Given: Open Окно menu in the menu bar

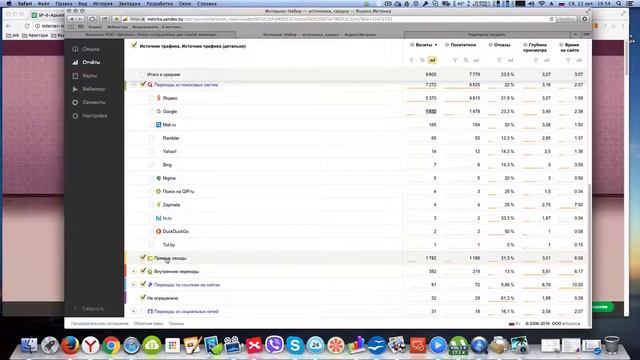Looking at the screenshot, I should pyautogui.click(x=185, y=4).
